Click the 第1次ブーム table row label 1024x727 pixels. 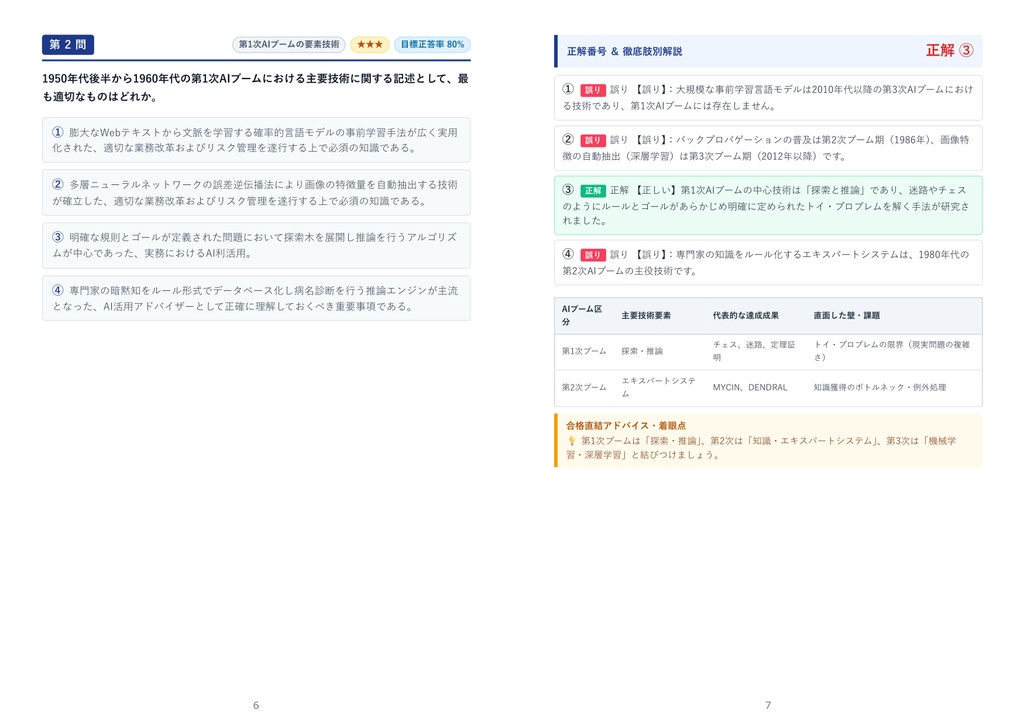(584, 351)
